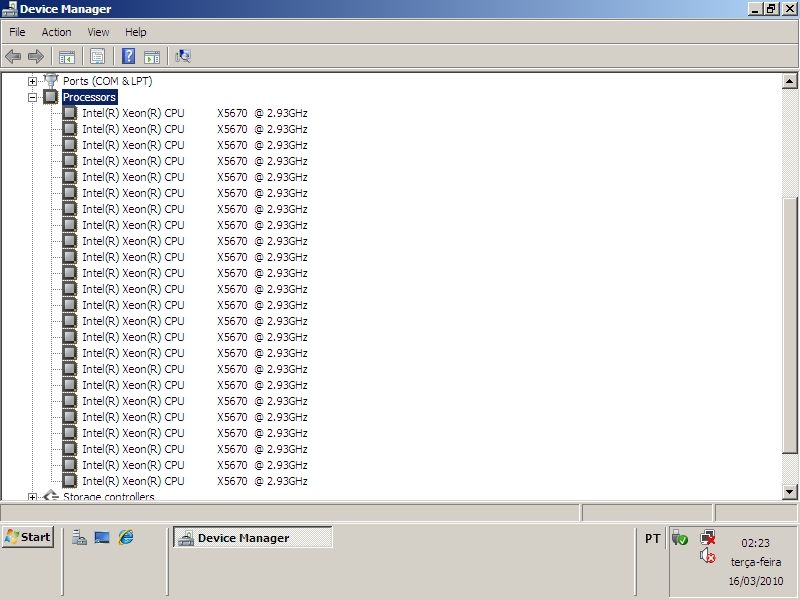Image resolution: width=800 pixels, height=600 pixels.
Task: Open the Action menu
Action: [x=56, y=32]
